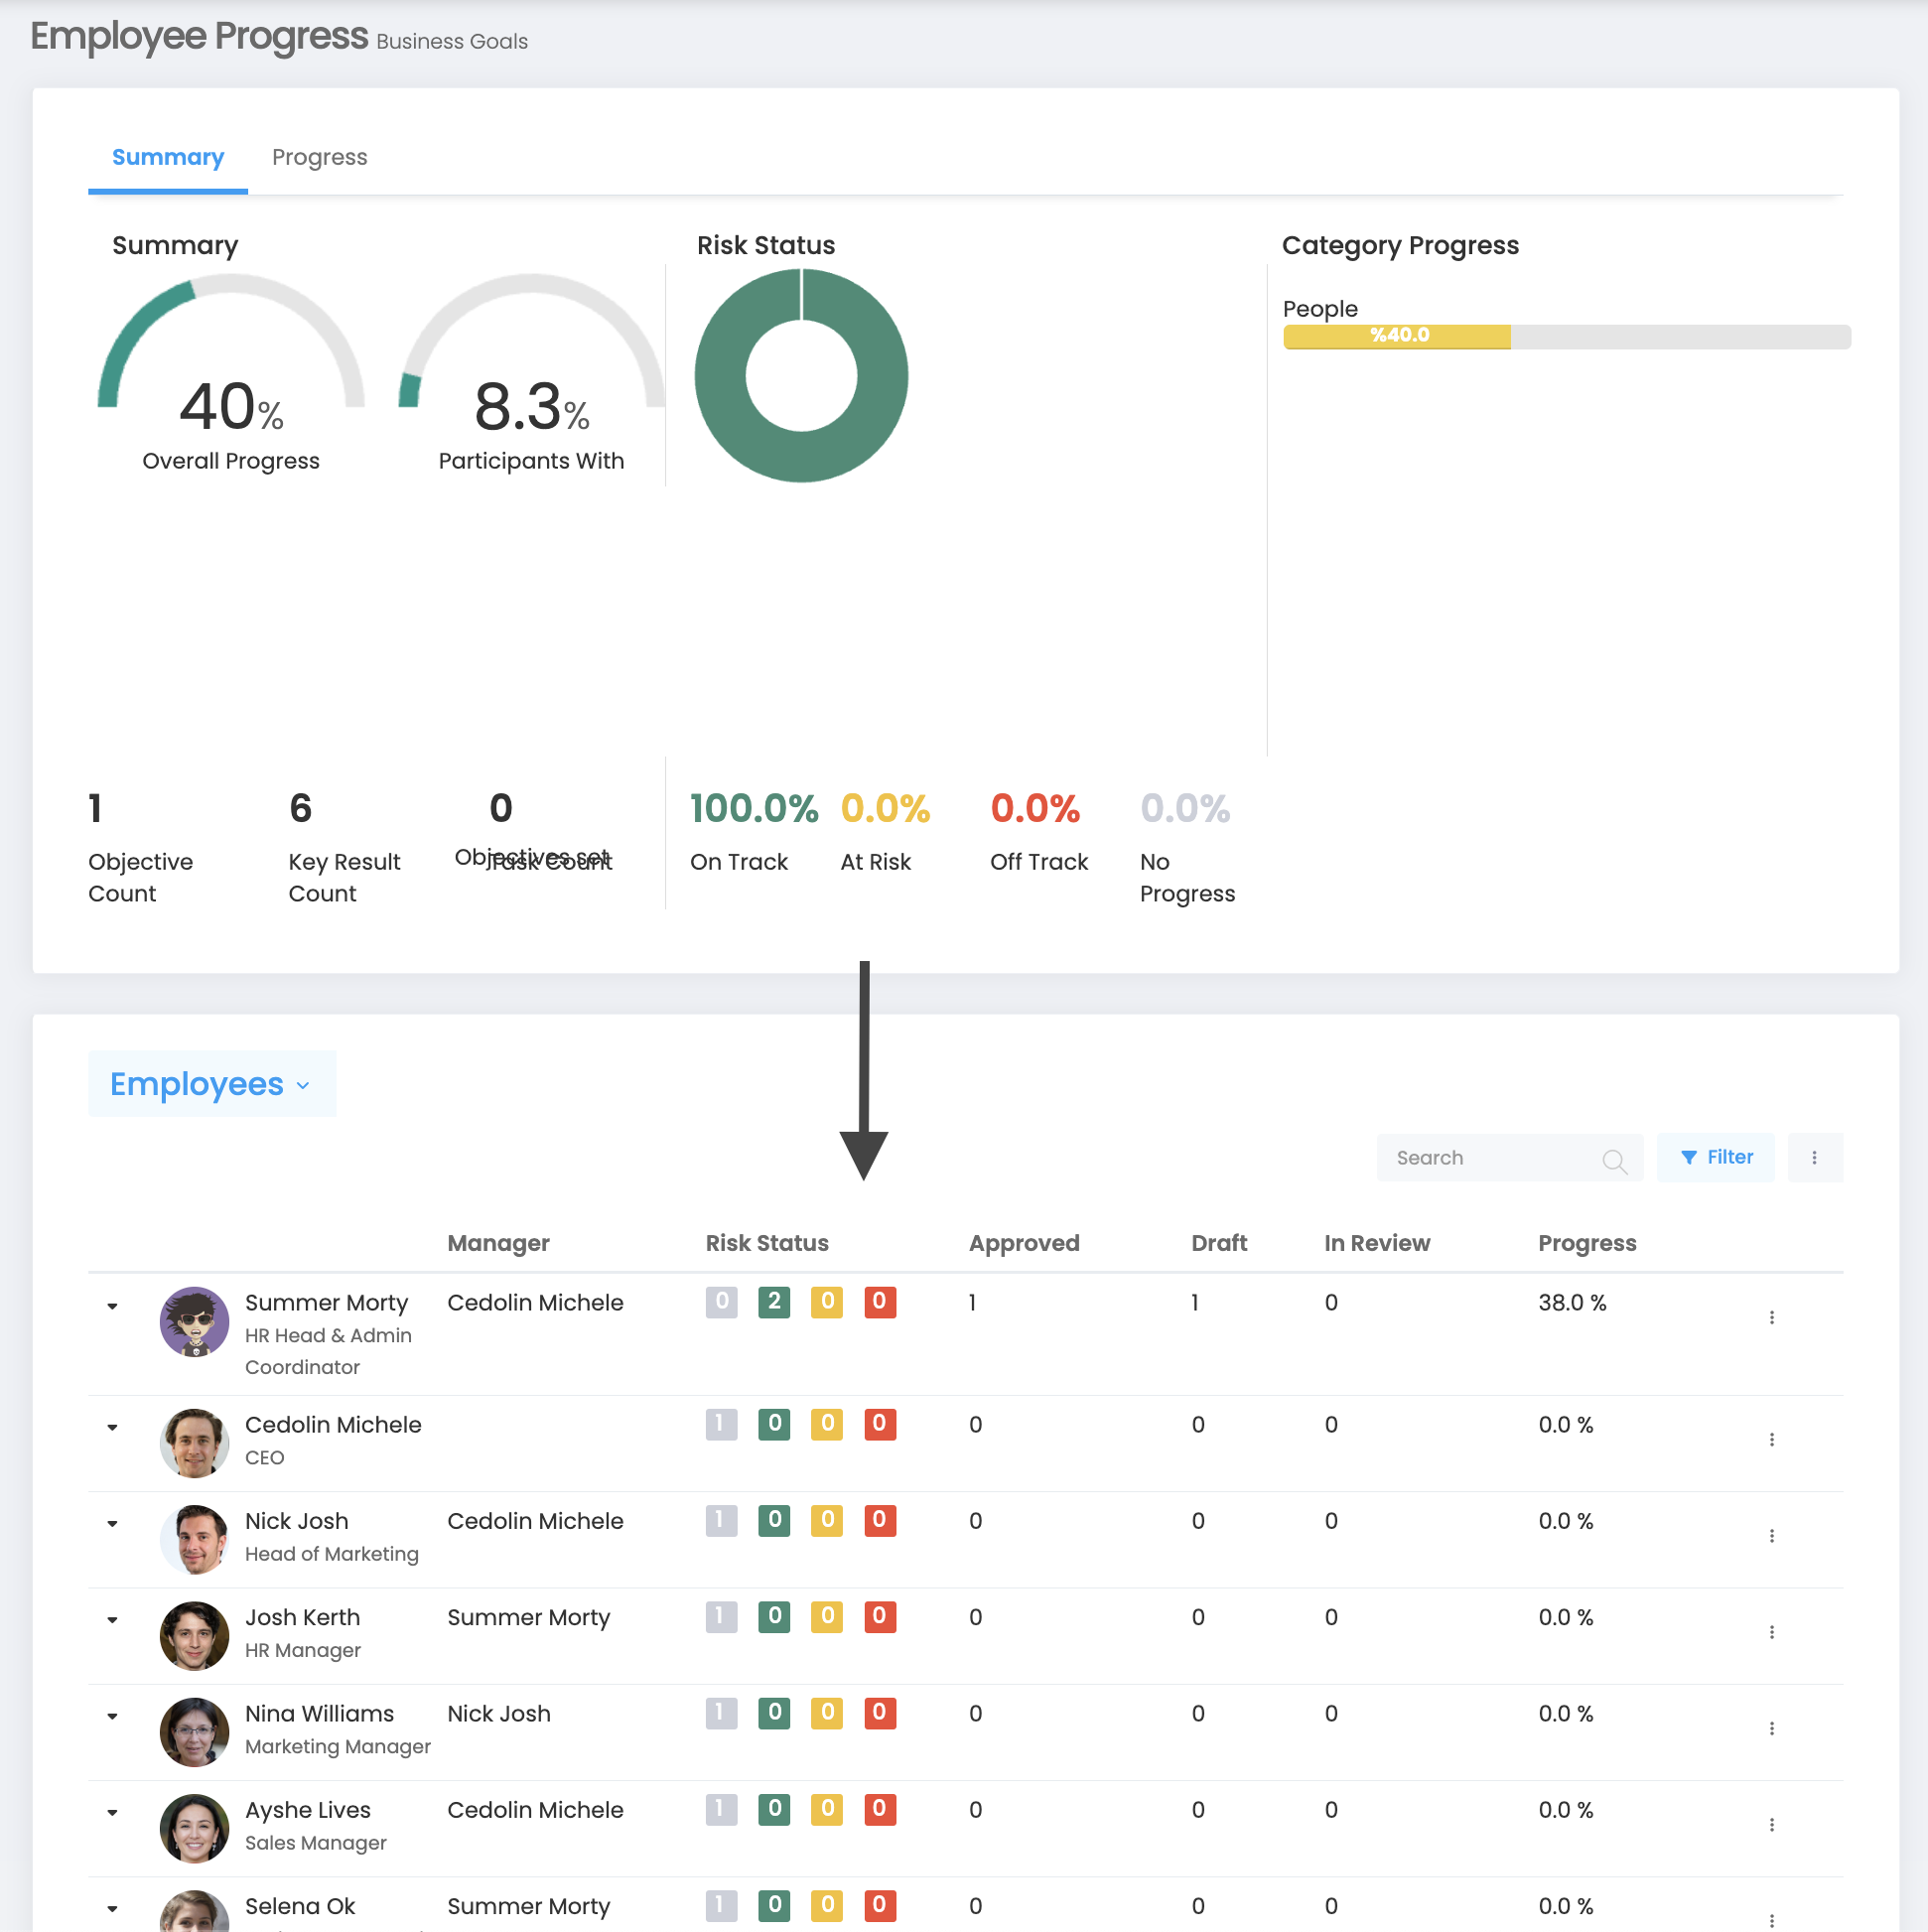Open table options menu beside Filter
This screenshot has width=1928, height=1932.
coord(1814,1157)
